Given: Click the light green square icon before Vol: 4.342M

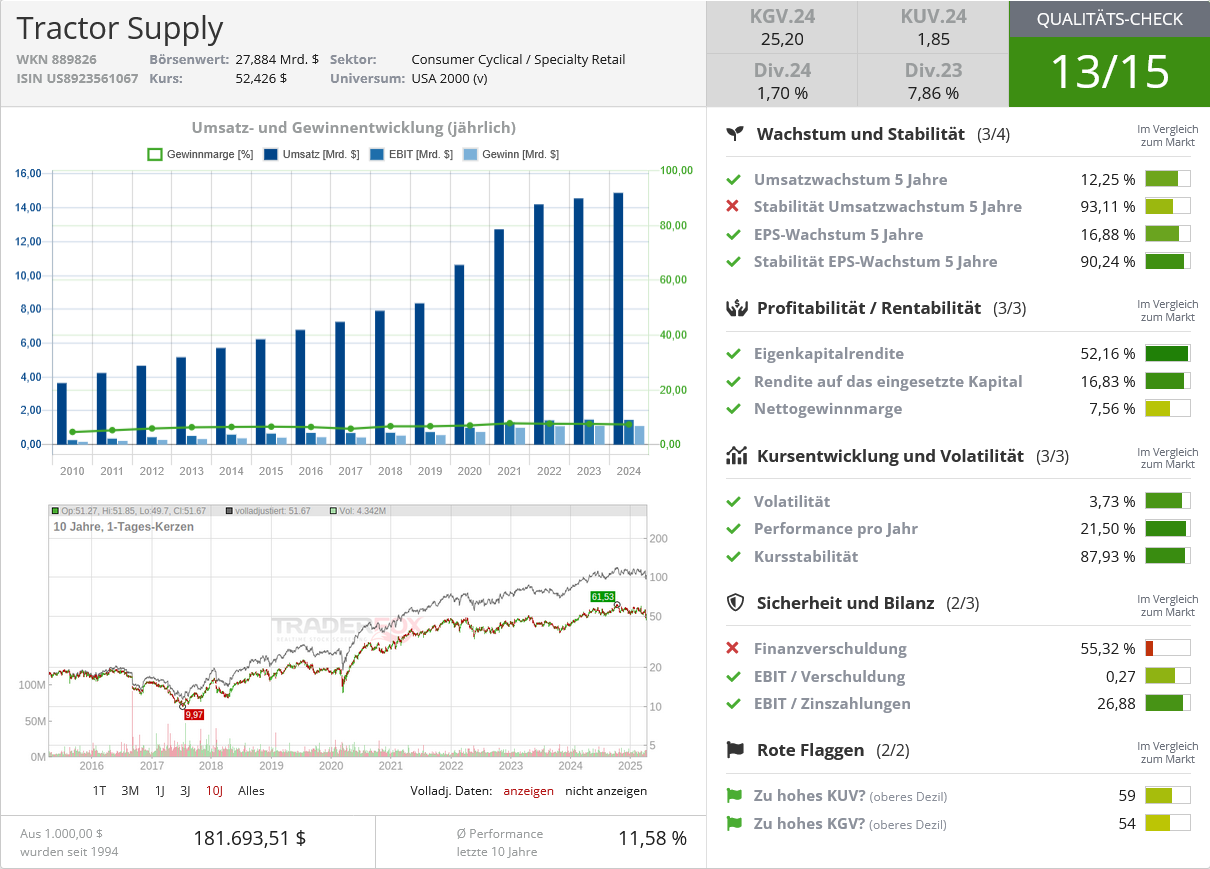Looking at the screenshot, I should coord(333,511).
